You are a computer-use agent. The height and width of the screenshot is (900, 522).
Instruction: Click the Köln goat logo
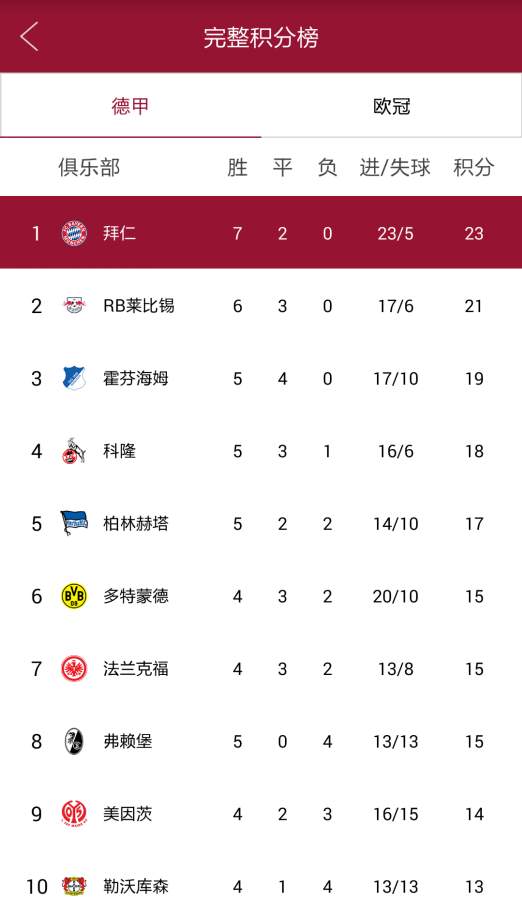pyautogui.click(x=74, y=451)
